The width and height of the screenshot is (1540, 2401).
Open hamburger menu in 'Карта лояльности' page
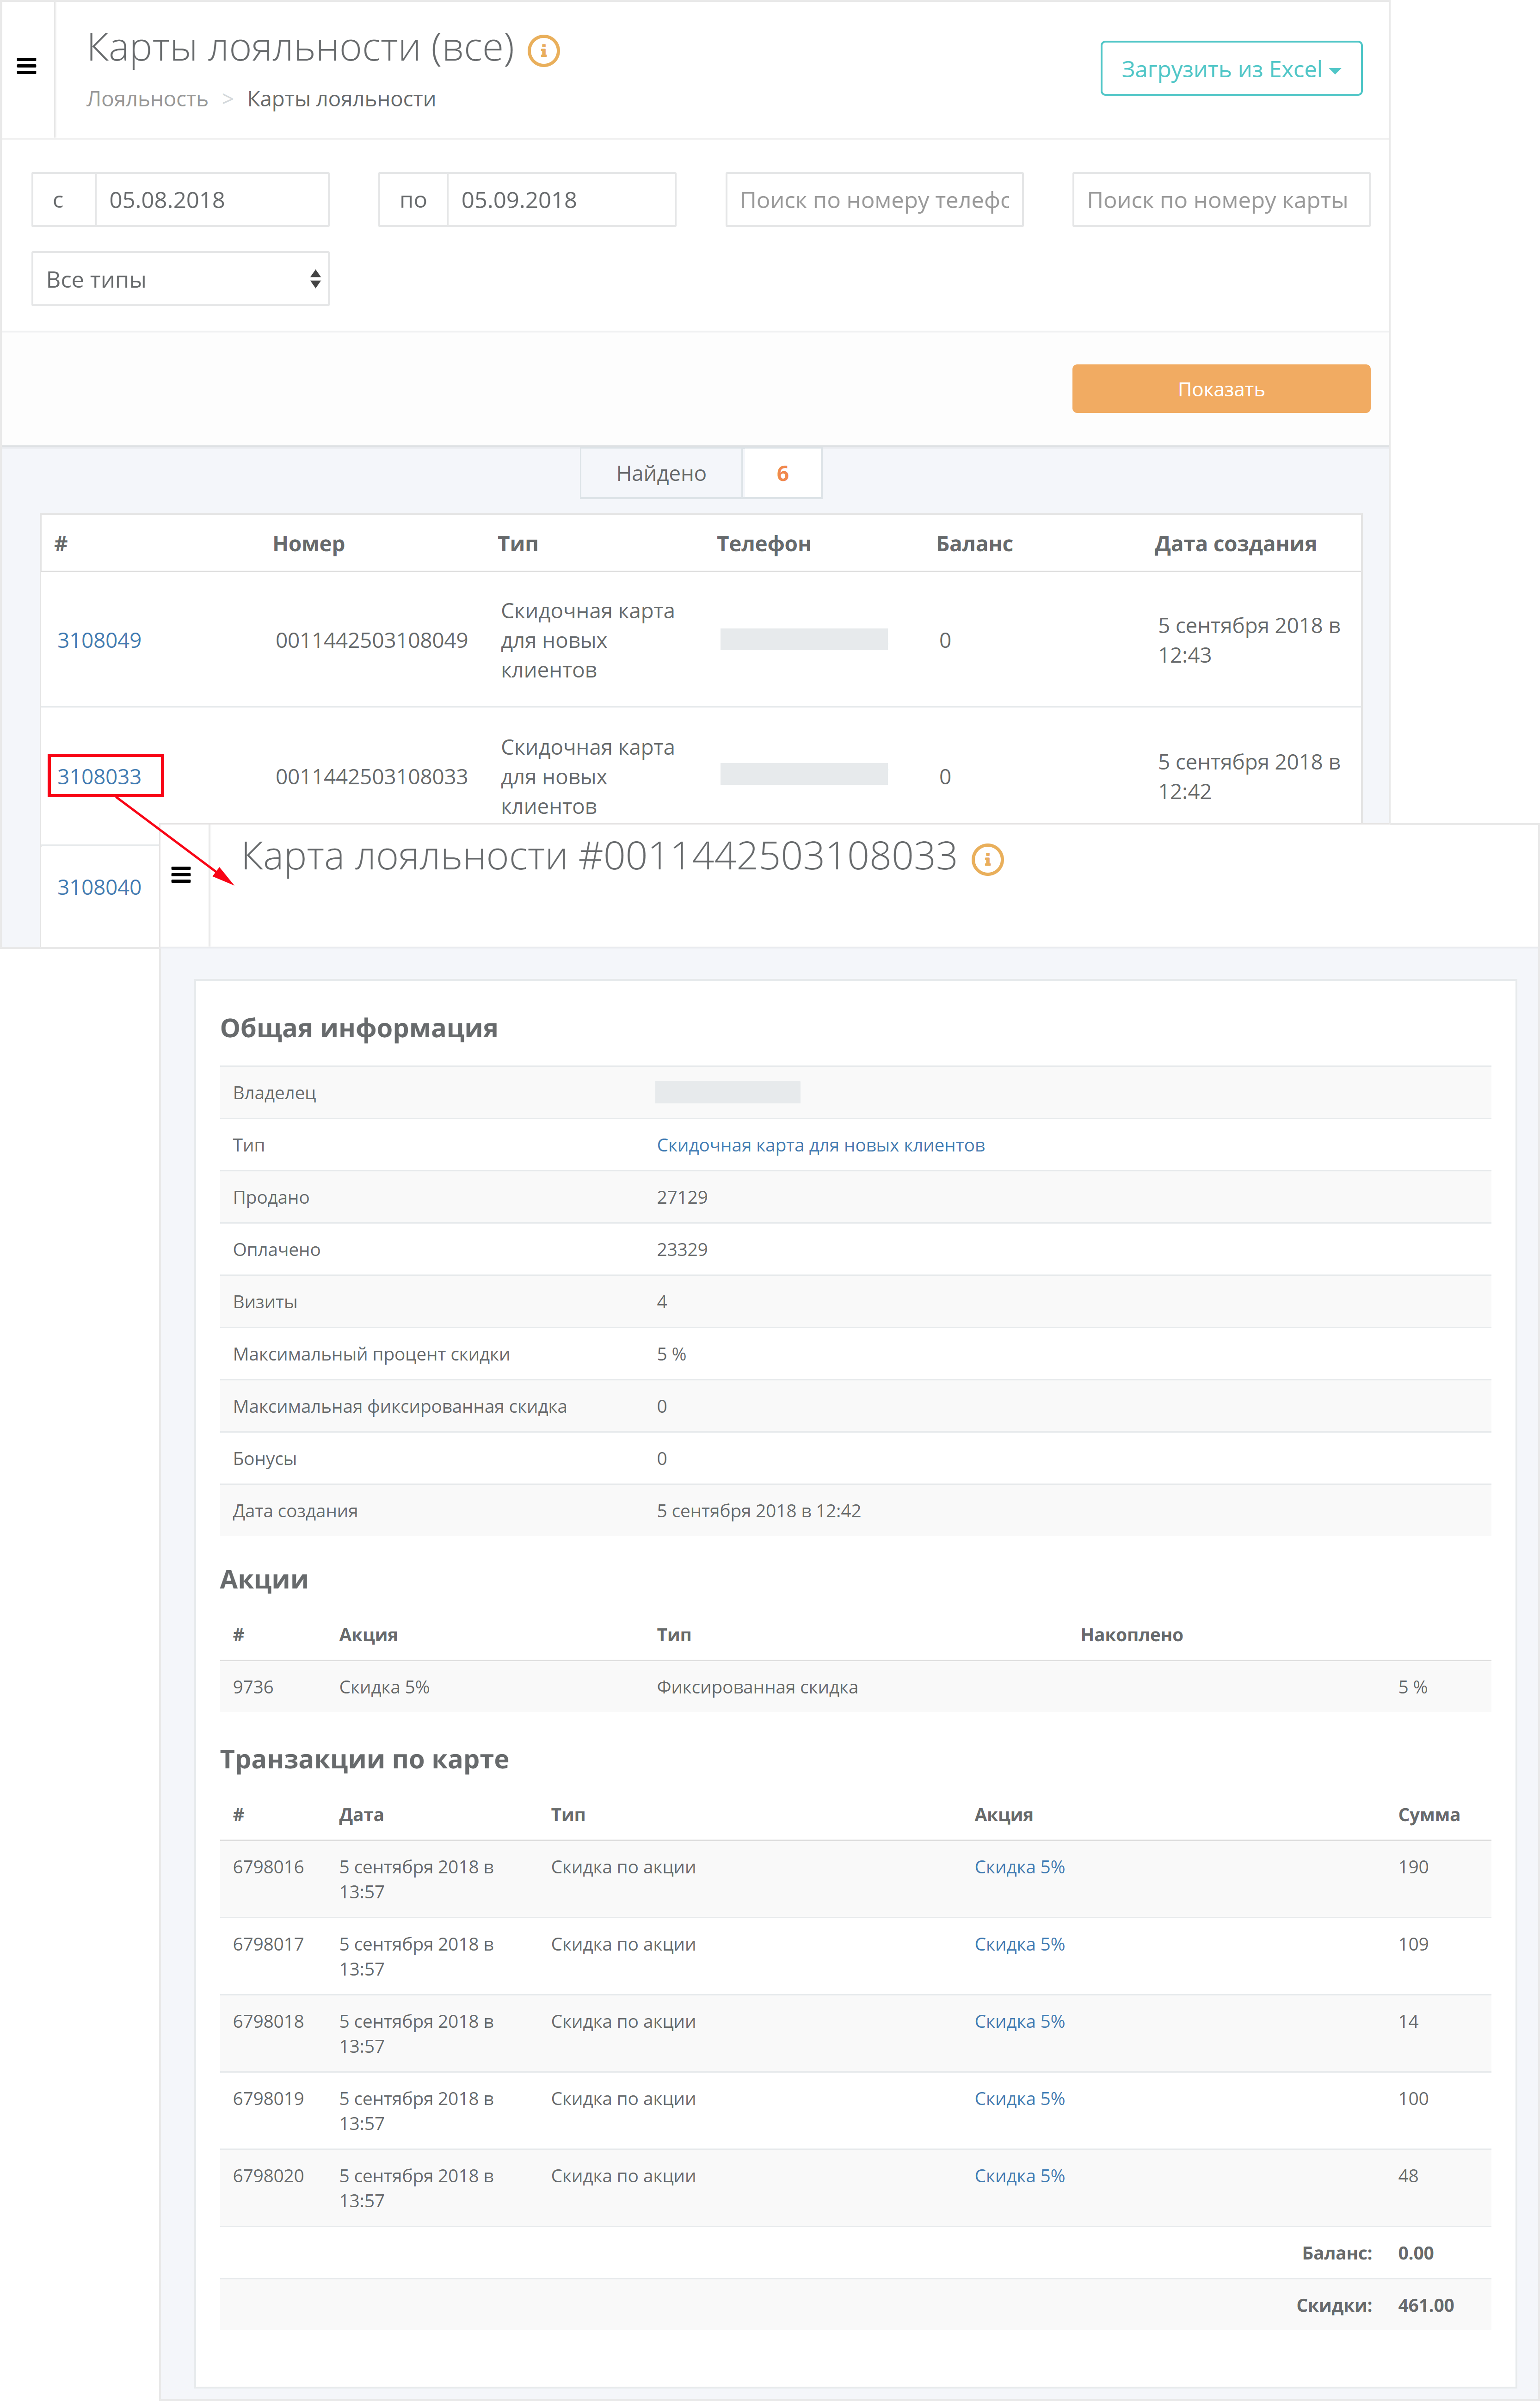coord(181,875)
